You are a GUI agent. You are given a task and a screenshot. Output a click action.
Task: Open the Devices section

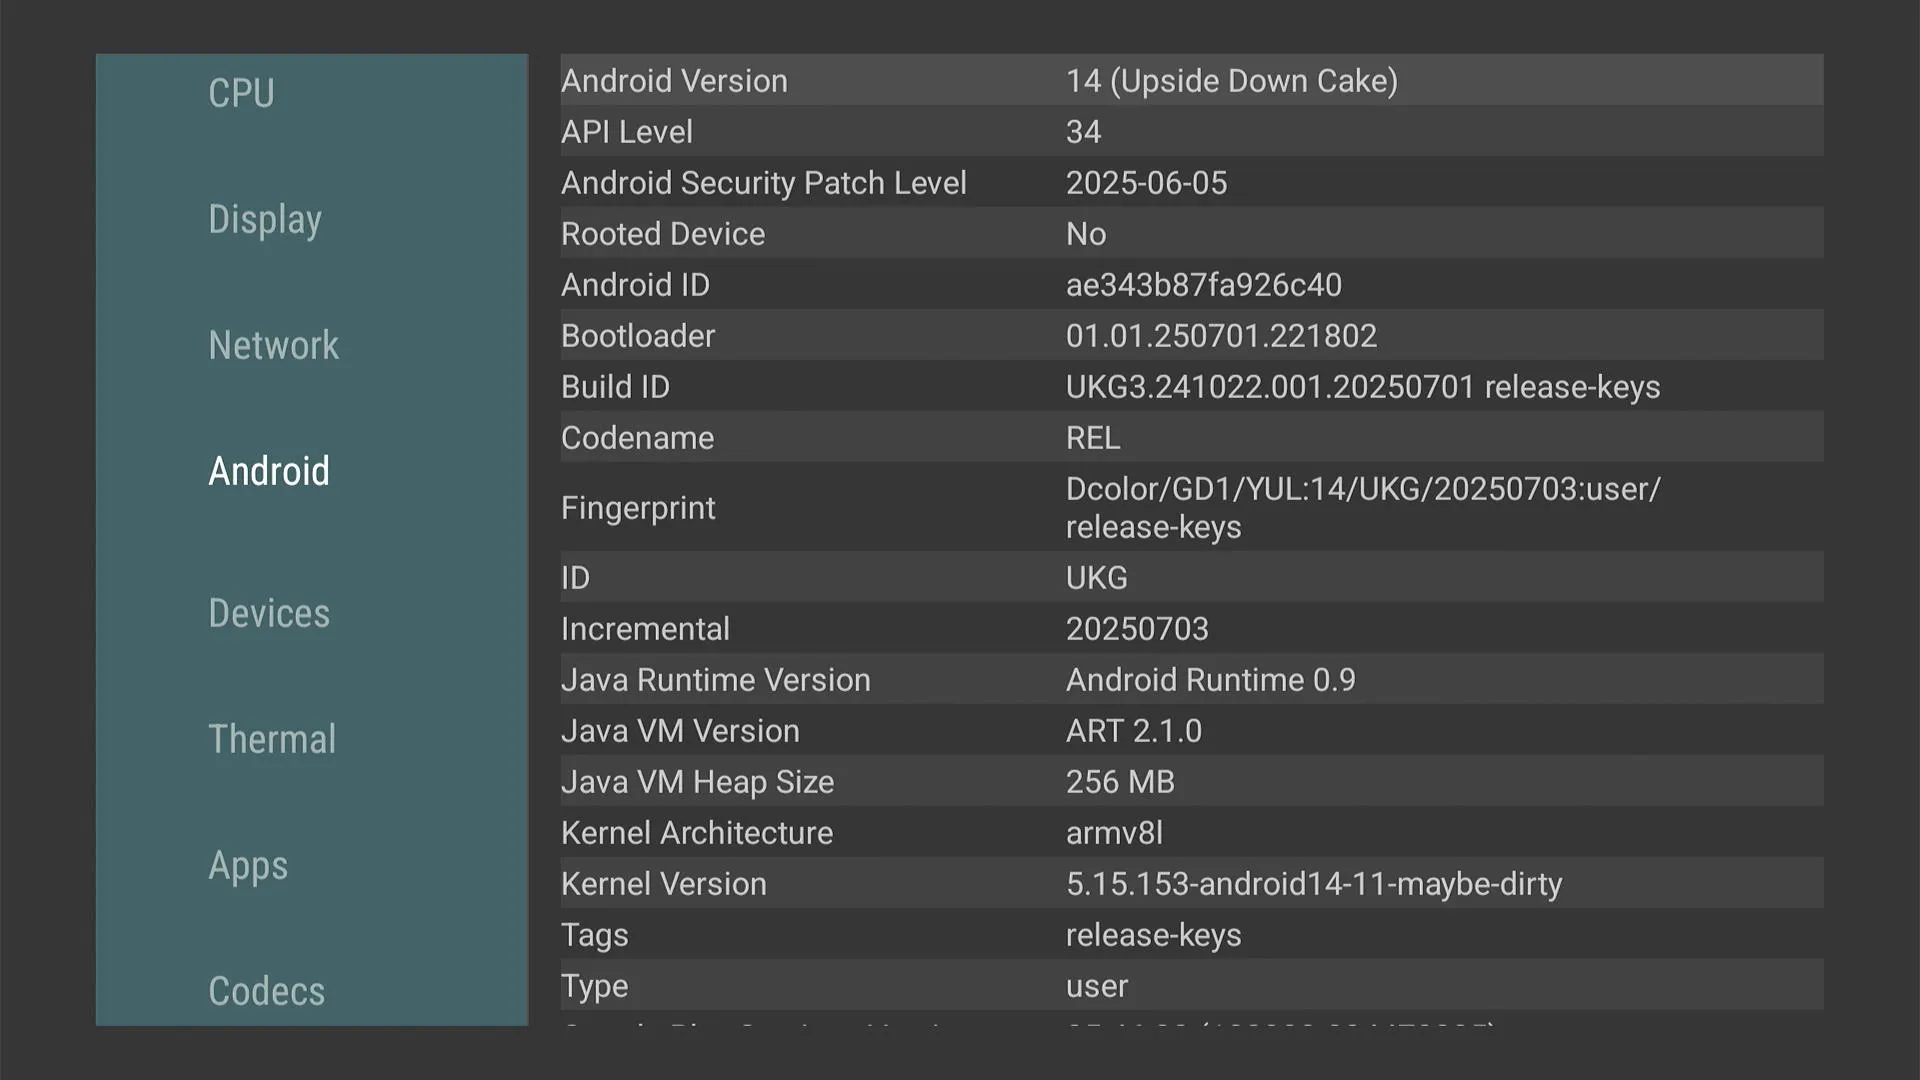[269, 614]
